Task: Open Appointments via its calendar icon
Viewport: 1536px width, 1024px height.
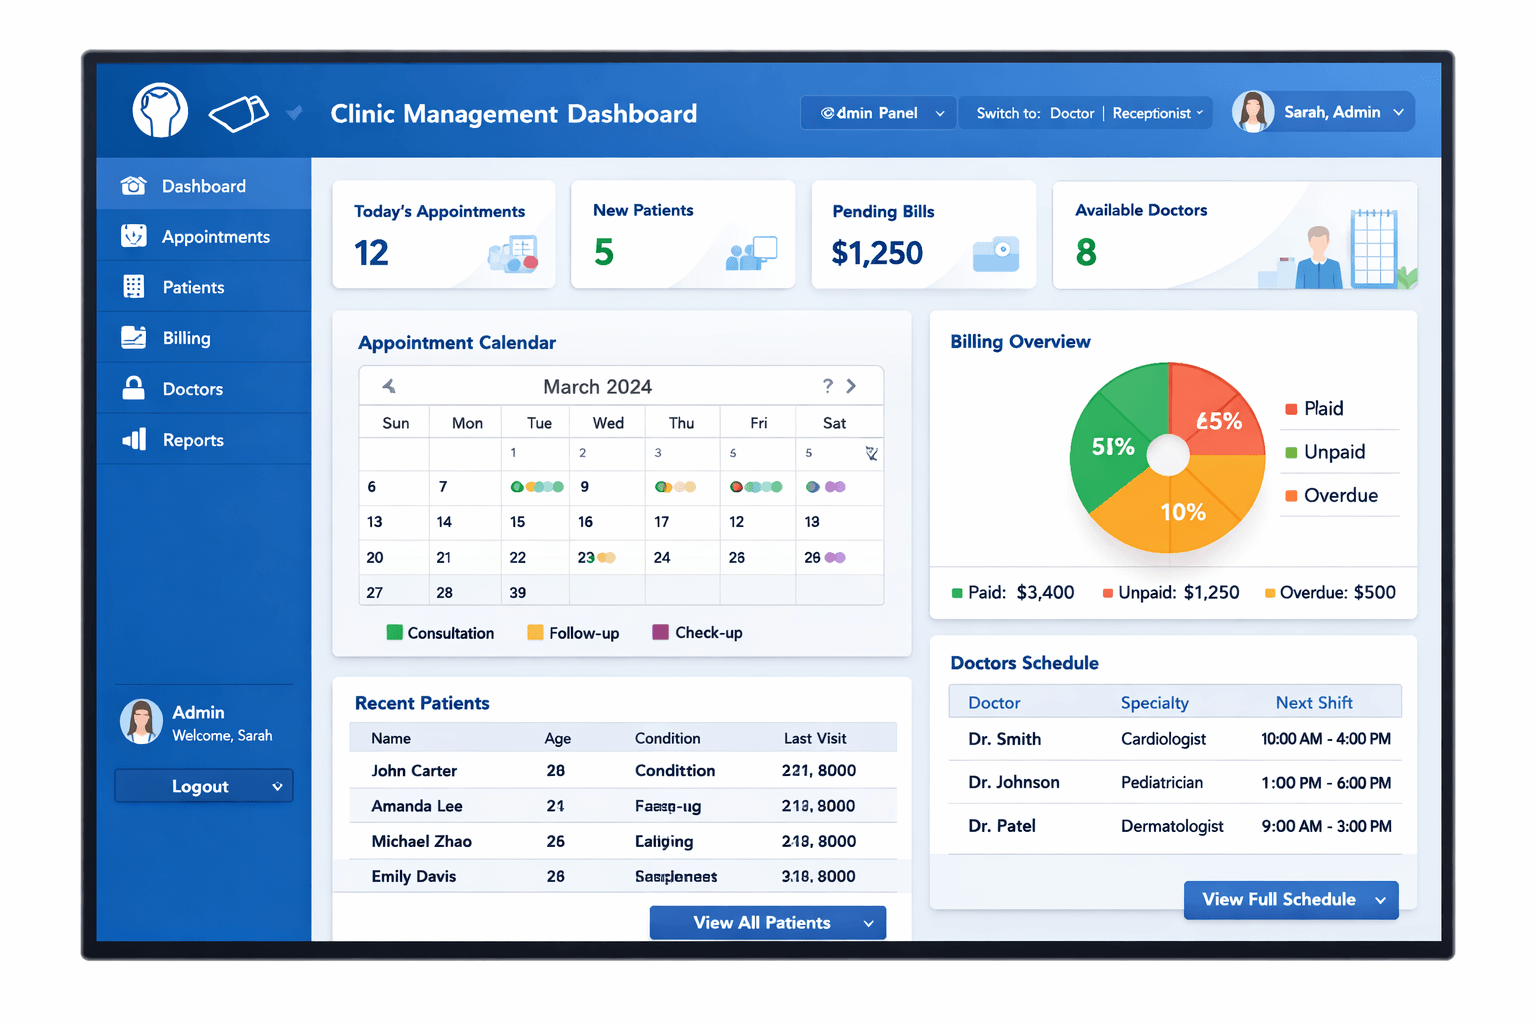Action: (133, 236)
